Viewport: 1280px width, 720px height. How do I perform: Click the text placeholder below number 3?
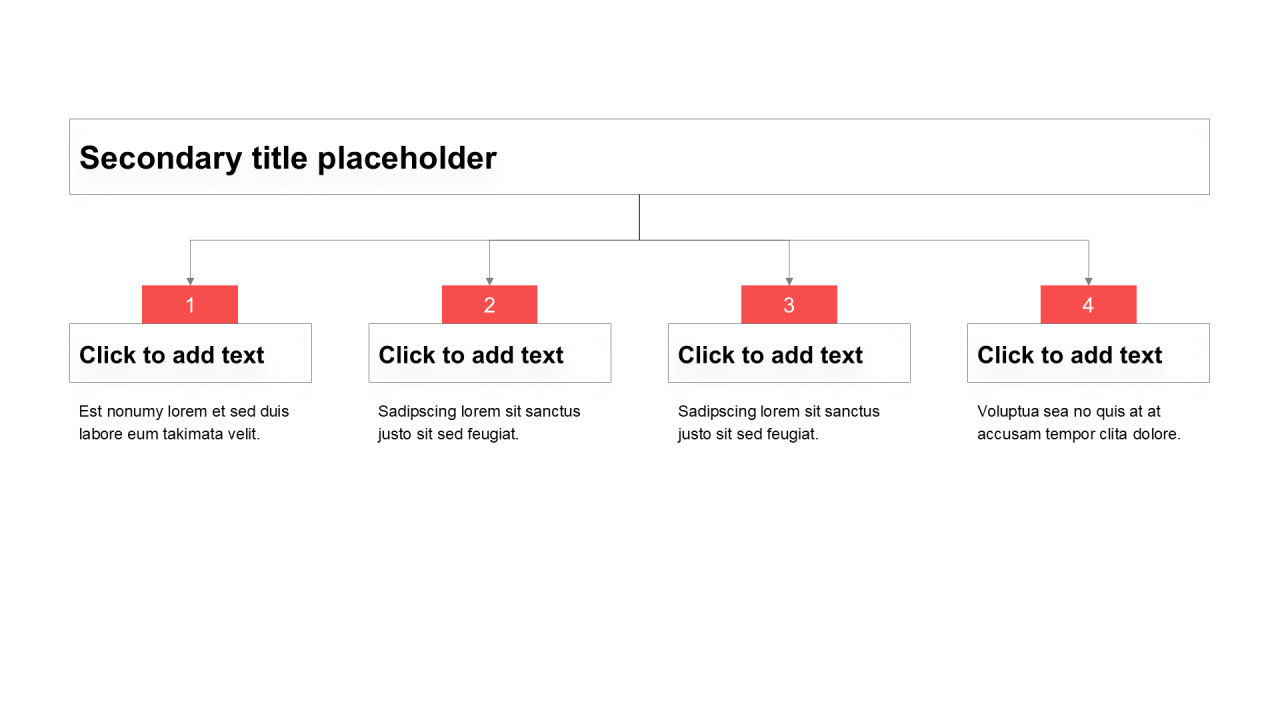(x=789, y=353)
